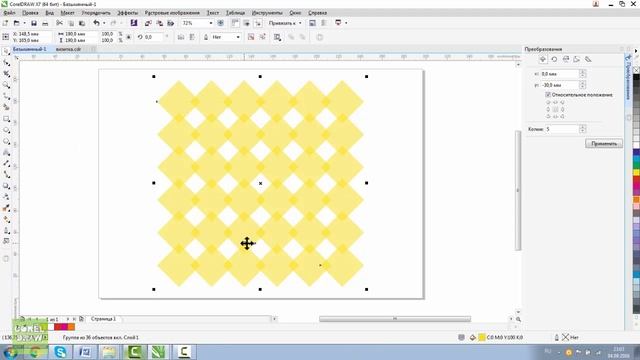Select the Freehand tool in toolbox

[x=6, y=96]
